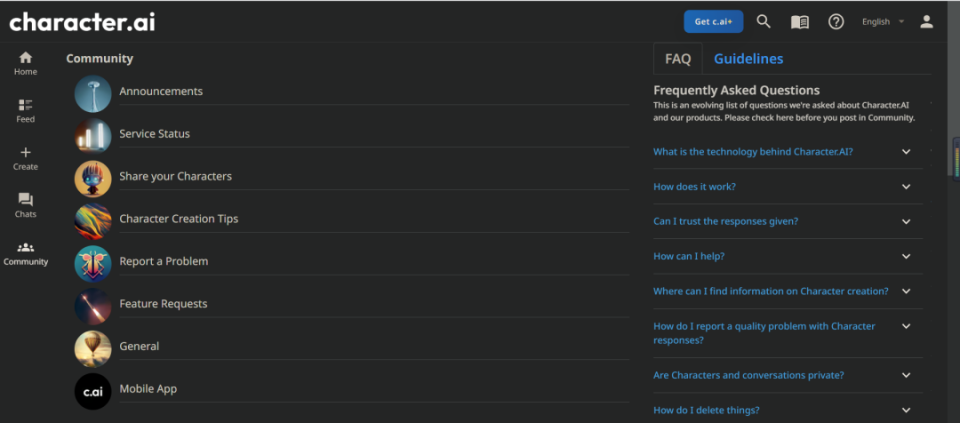Select the Create plus icon

(25, 159)
